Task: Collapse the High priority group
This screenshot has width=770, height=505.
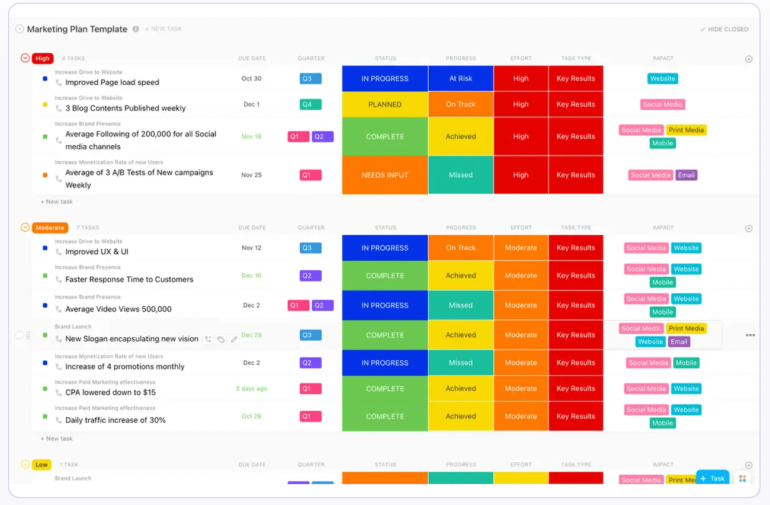Action: tap(25, 58)
